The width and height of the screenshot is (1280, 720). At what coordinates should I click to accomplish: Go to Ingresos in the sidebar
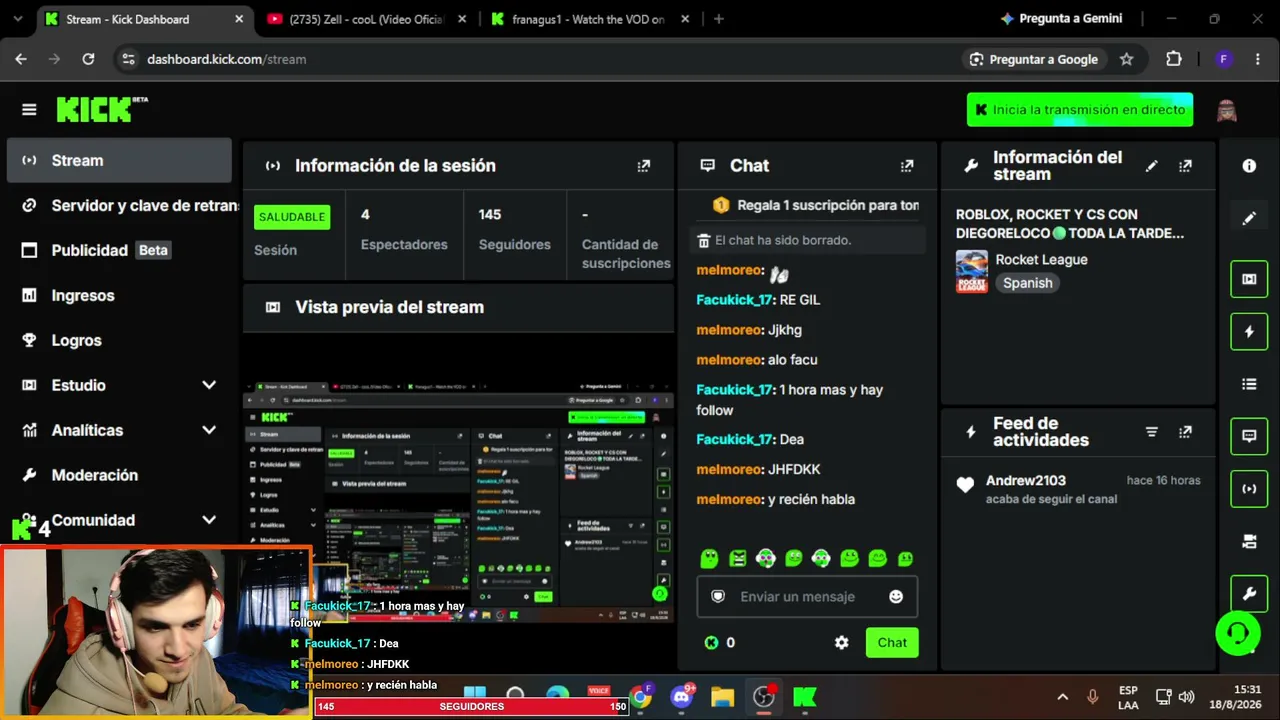coord(119,295)
